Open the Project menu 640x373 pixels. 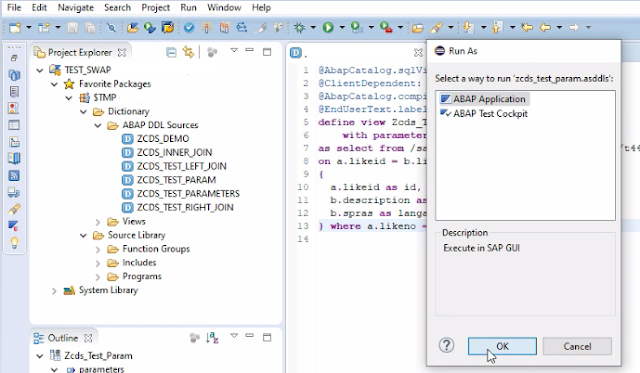pos(156,7)
